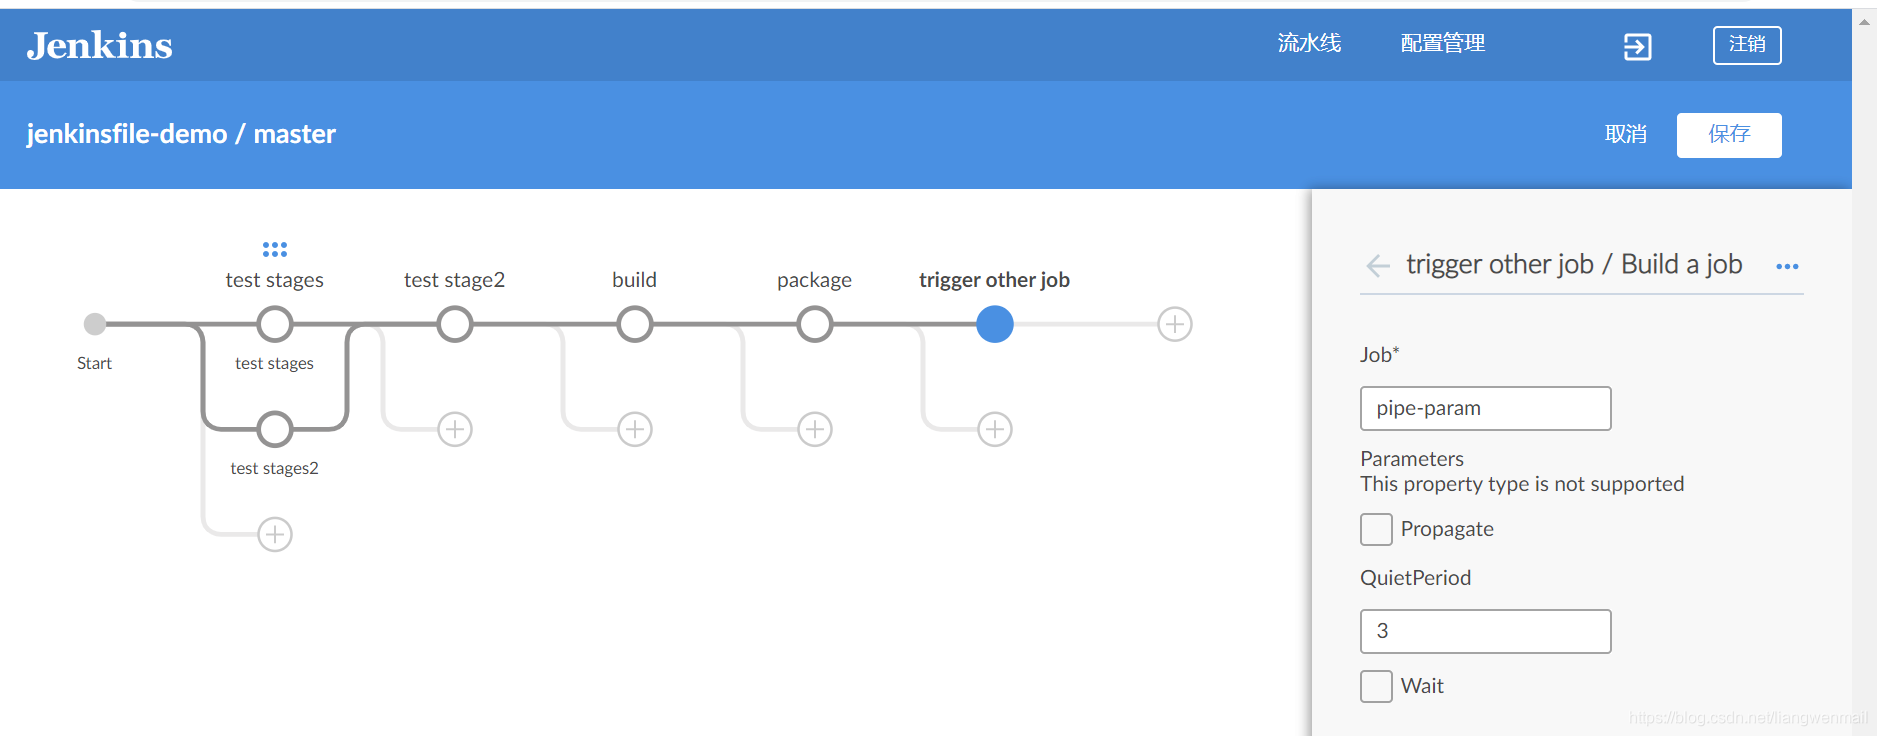This screenshot has height=736, width=1877.
Task: Click the 取消 cancel button
Action: point(1626,134)
